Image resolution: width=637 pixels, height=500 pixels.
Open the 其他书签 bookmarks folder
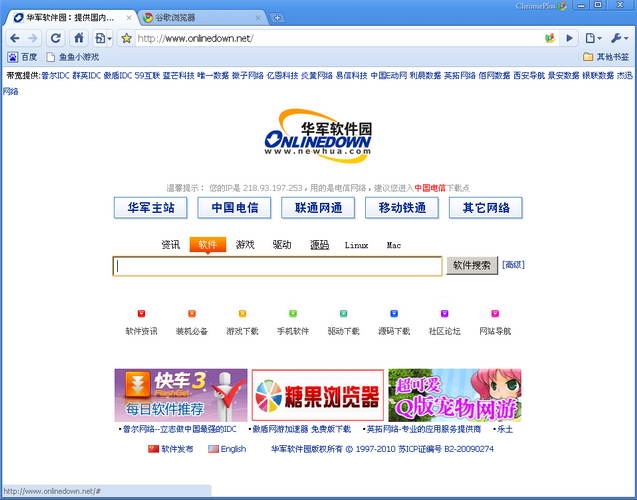(x=606, y=57)
